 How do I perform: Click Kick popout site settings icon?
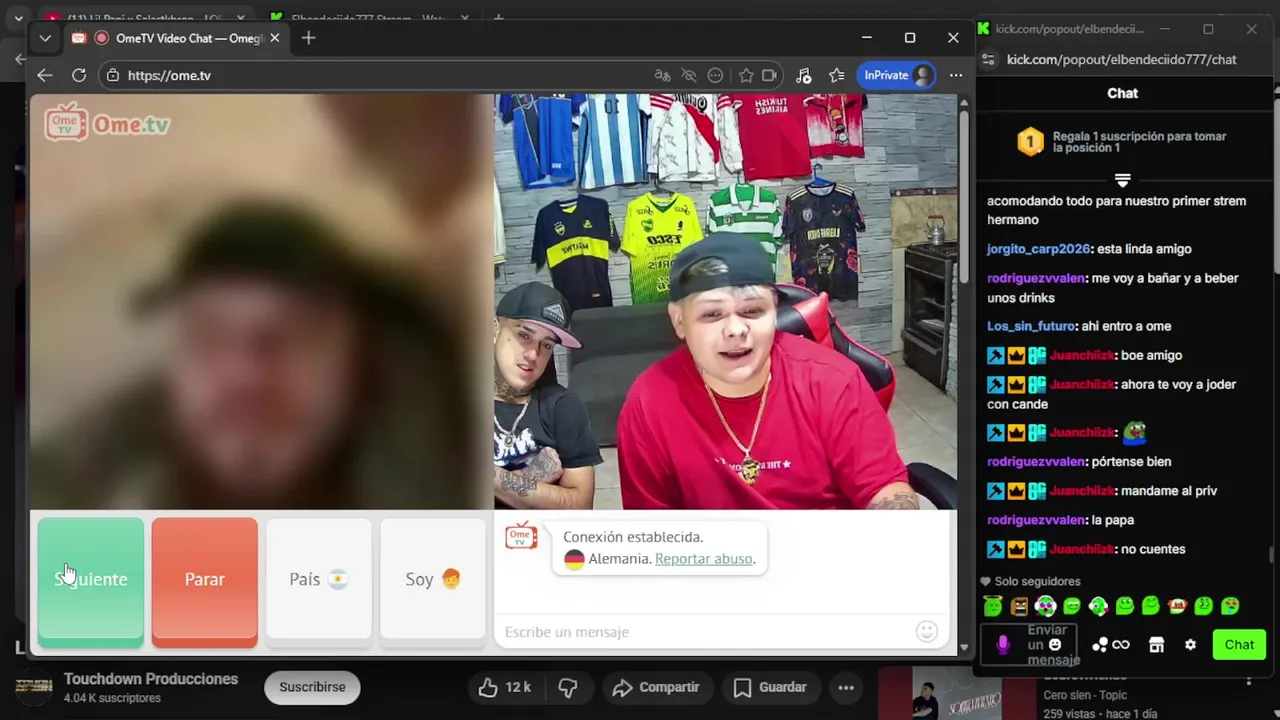pyautogui.click(x=988, y=60)
